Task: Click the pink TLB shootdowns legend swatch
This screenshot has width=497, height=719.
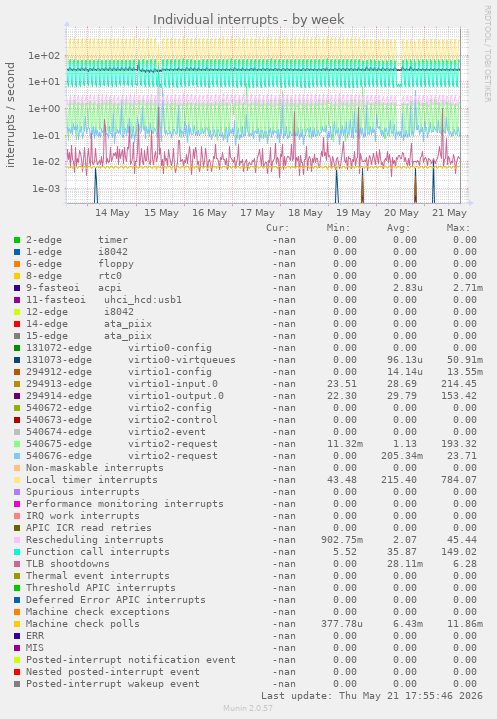Action: 17,564
